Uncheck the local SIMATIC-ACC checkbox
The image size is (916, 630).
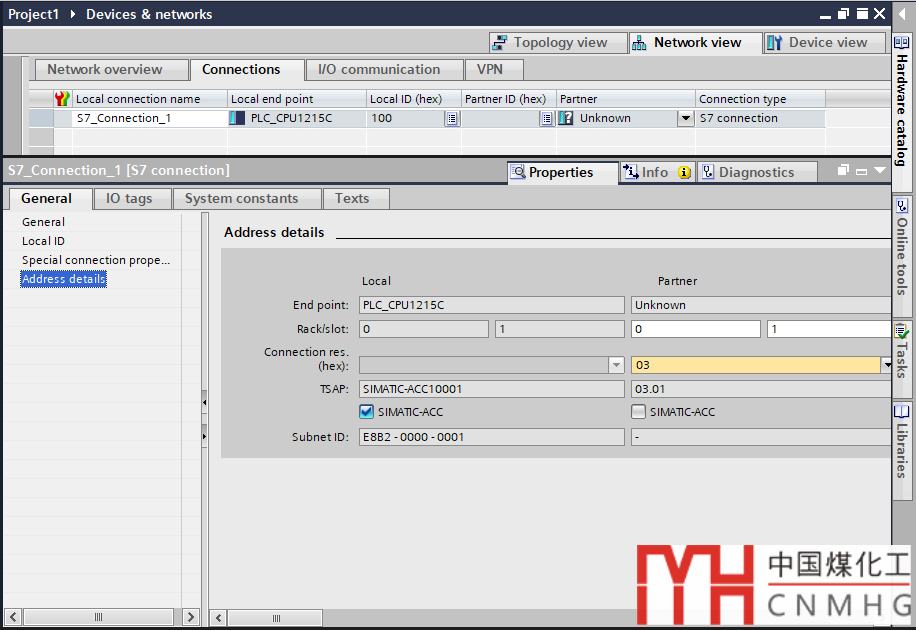366,411
